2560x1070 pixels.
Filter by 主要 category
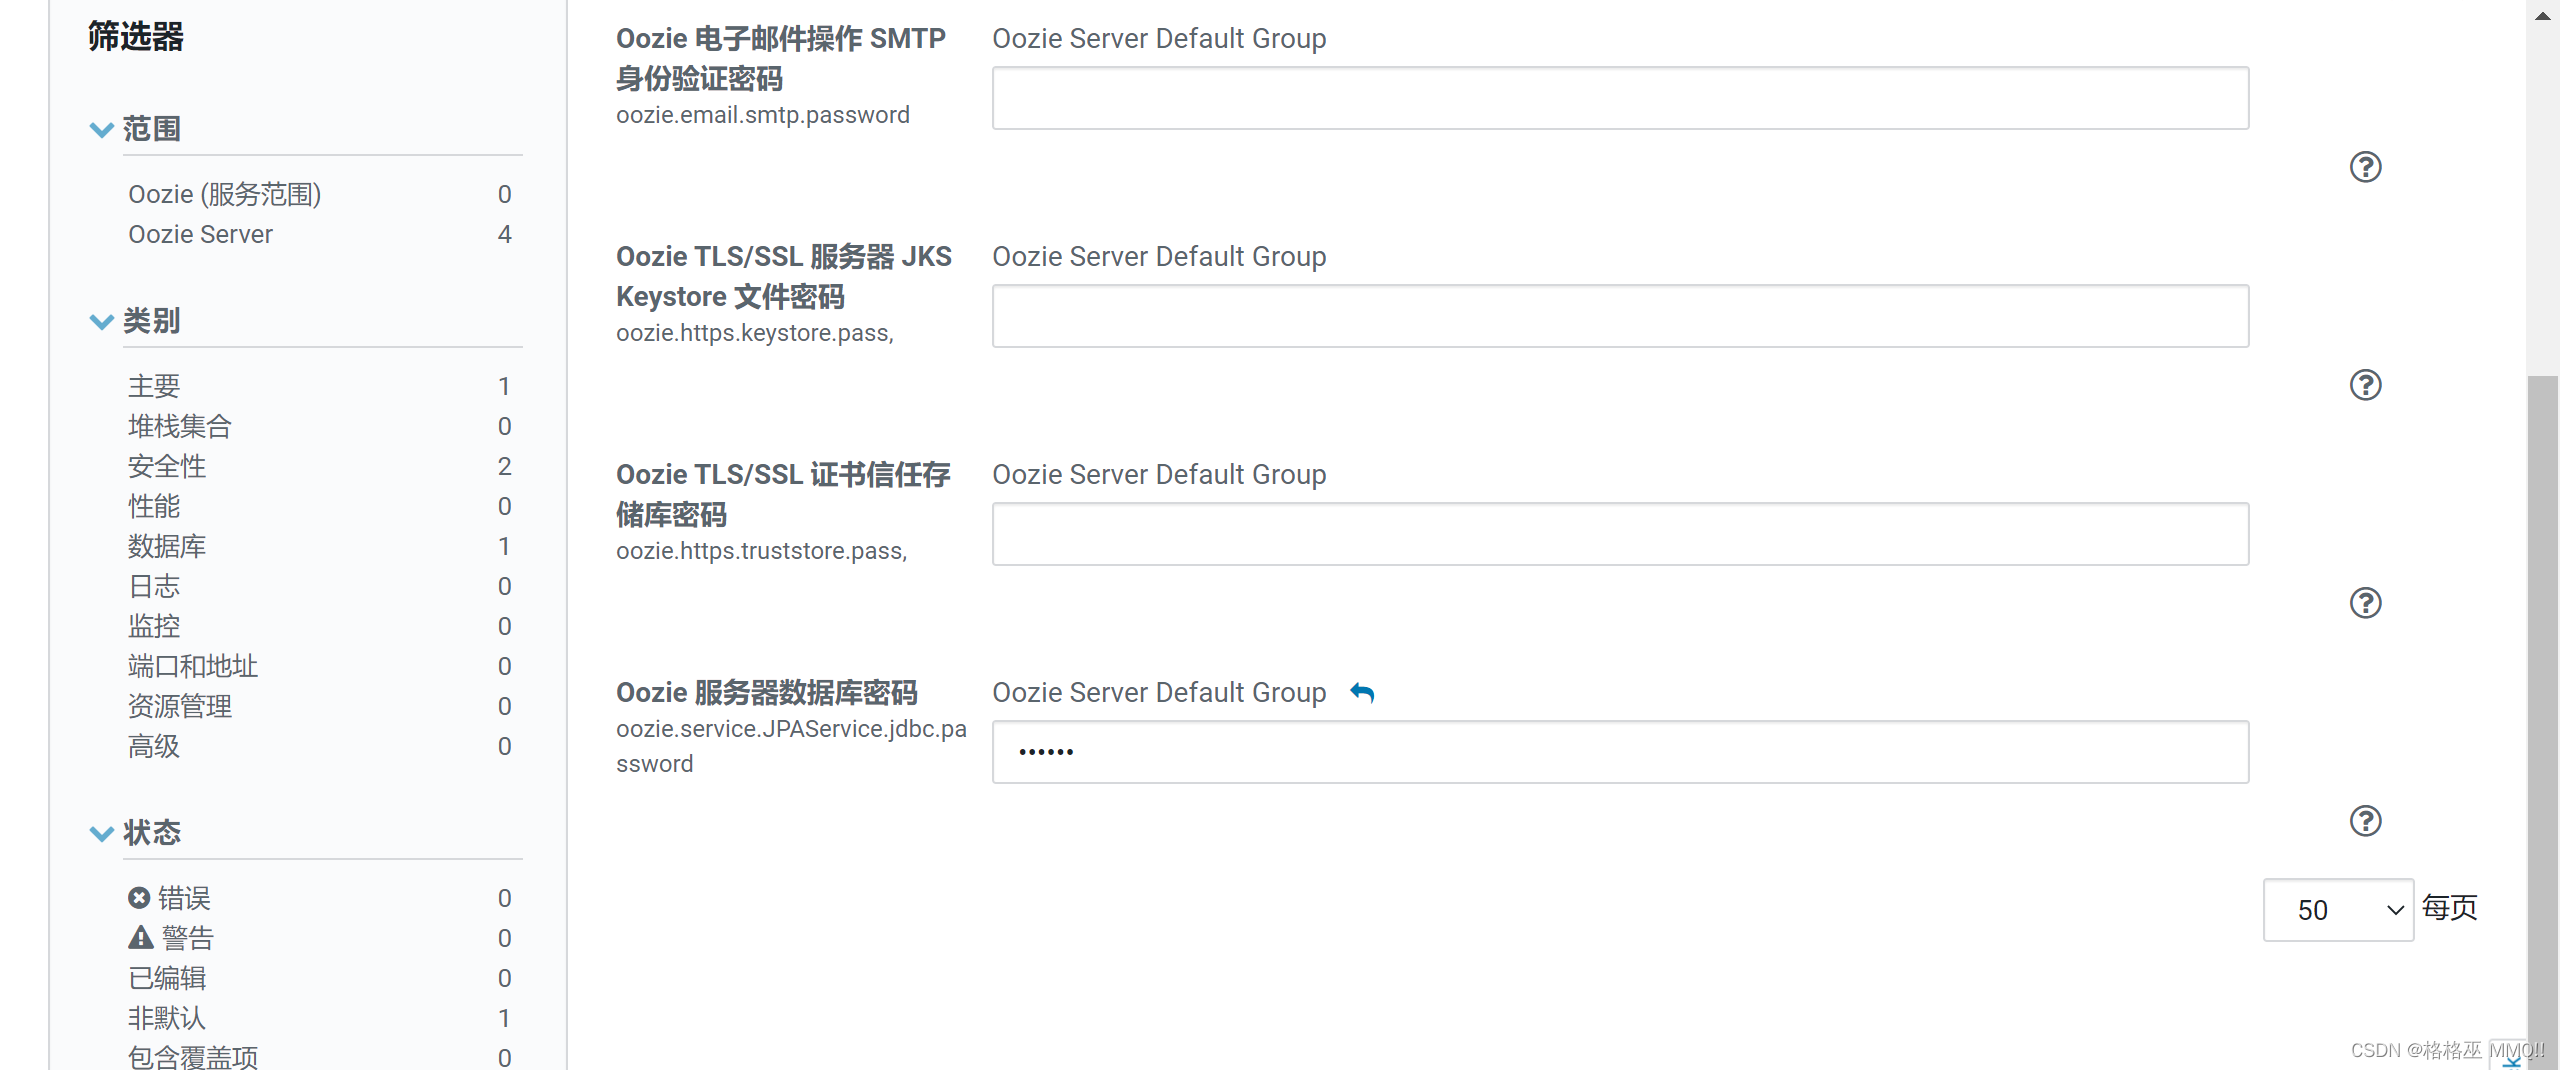tap(154, 386)
